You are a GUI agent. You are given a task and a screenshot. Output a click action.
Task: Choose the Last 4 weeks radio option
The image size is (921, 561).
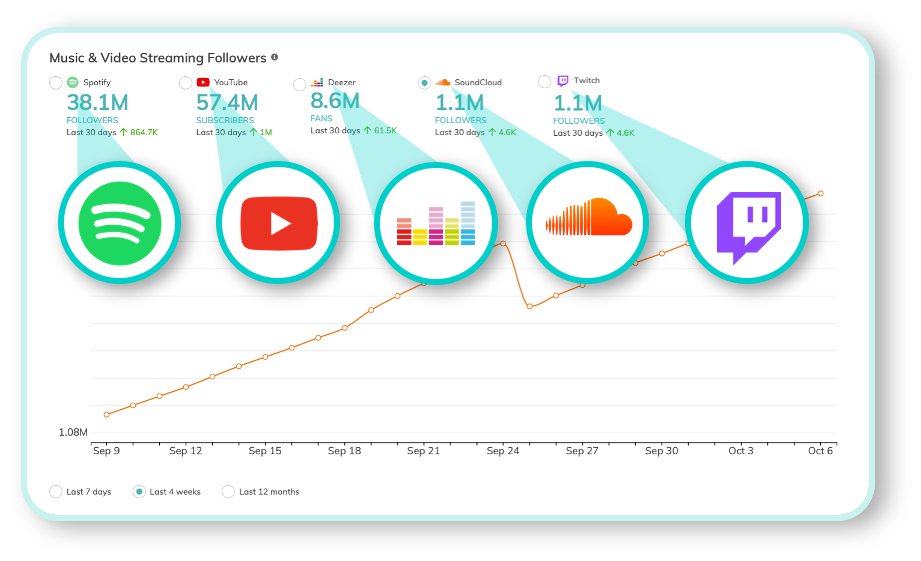click(x=139, y=492)
